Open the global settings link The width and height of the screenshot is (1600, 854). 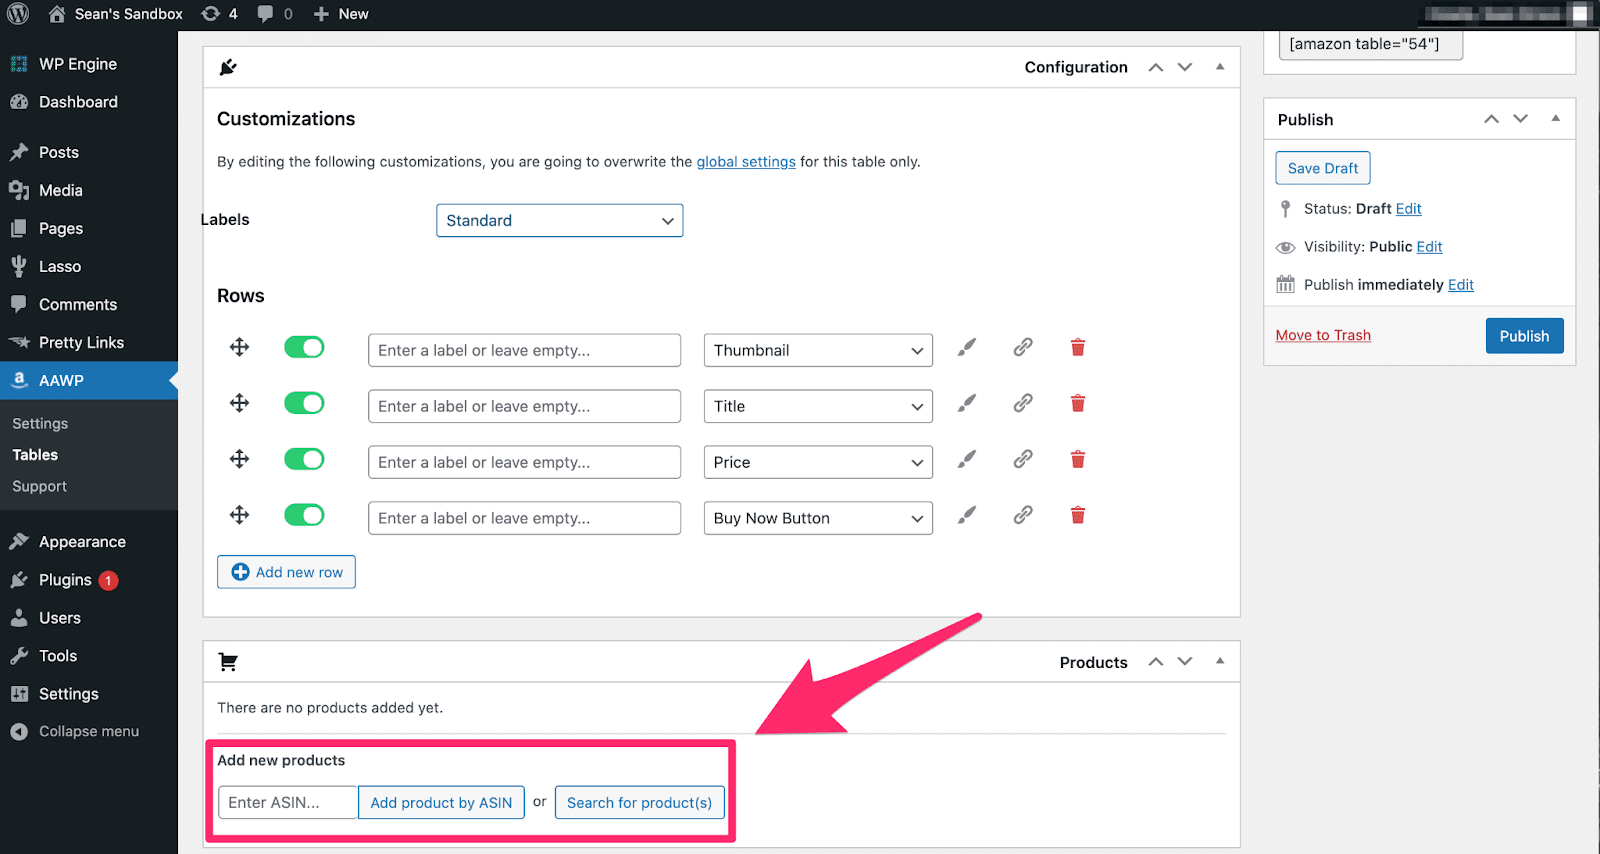click(746, 162)
